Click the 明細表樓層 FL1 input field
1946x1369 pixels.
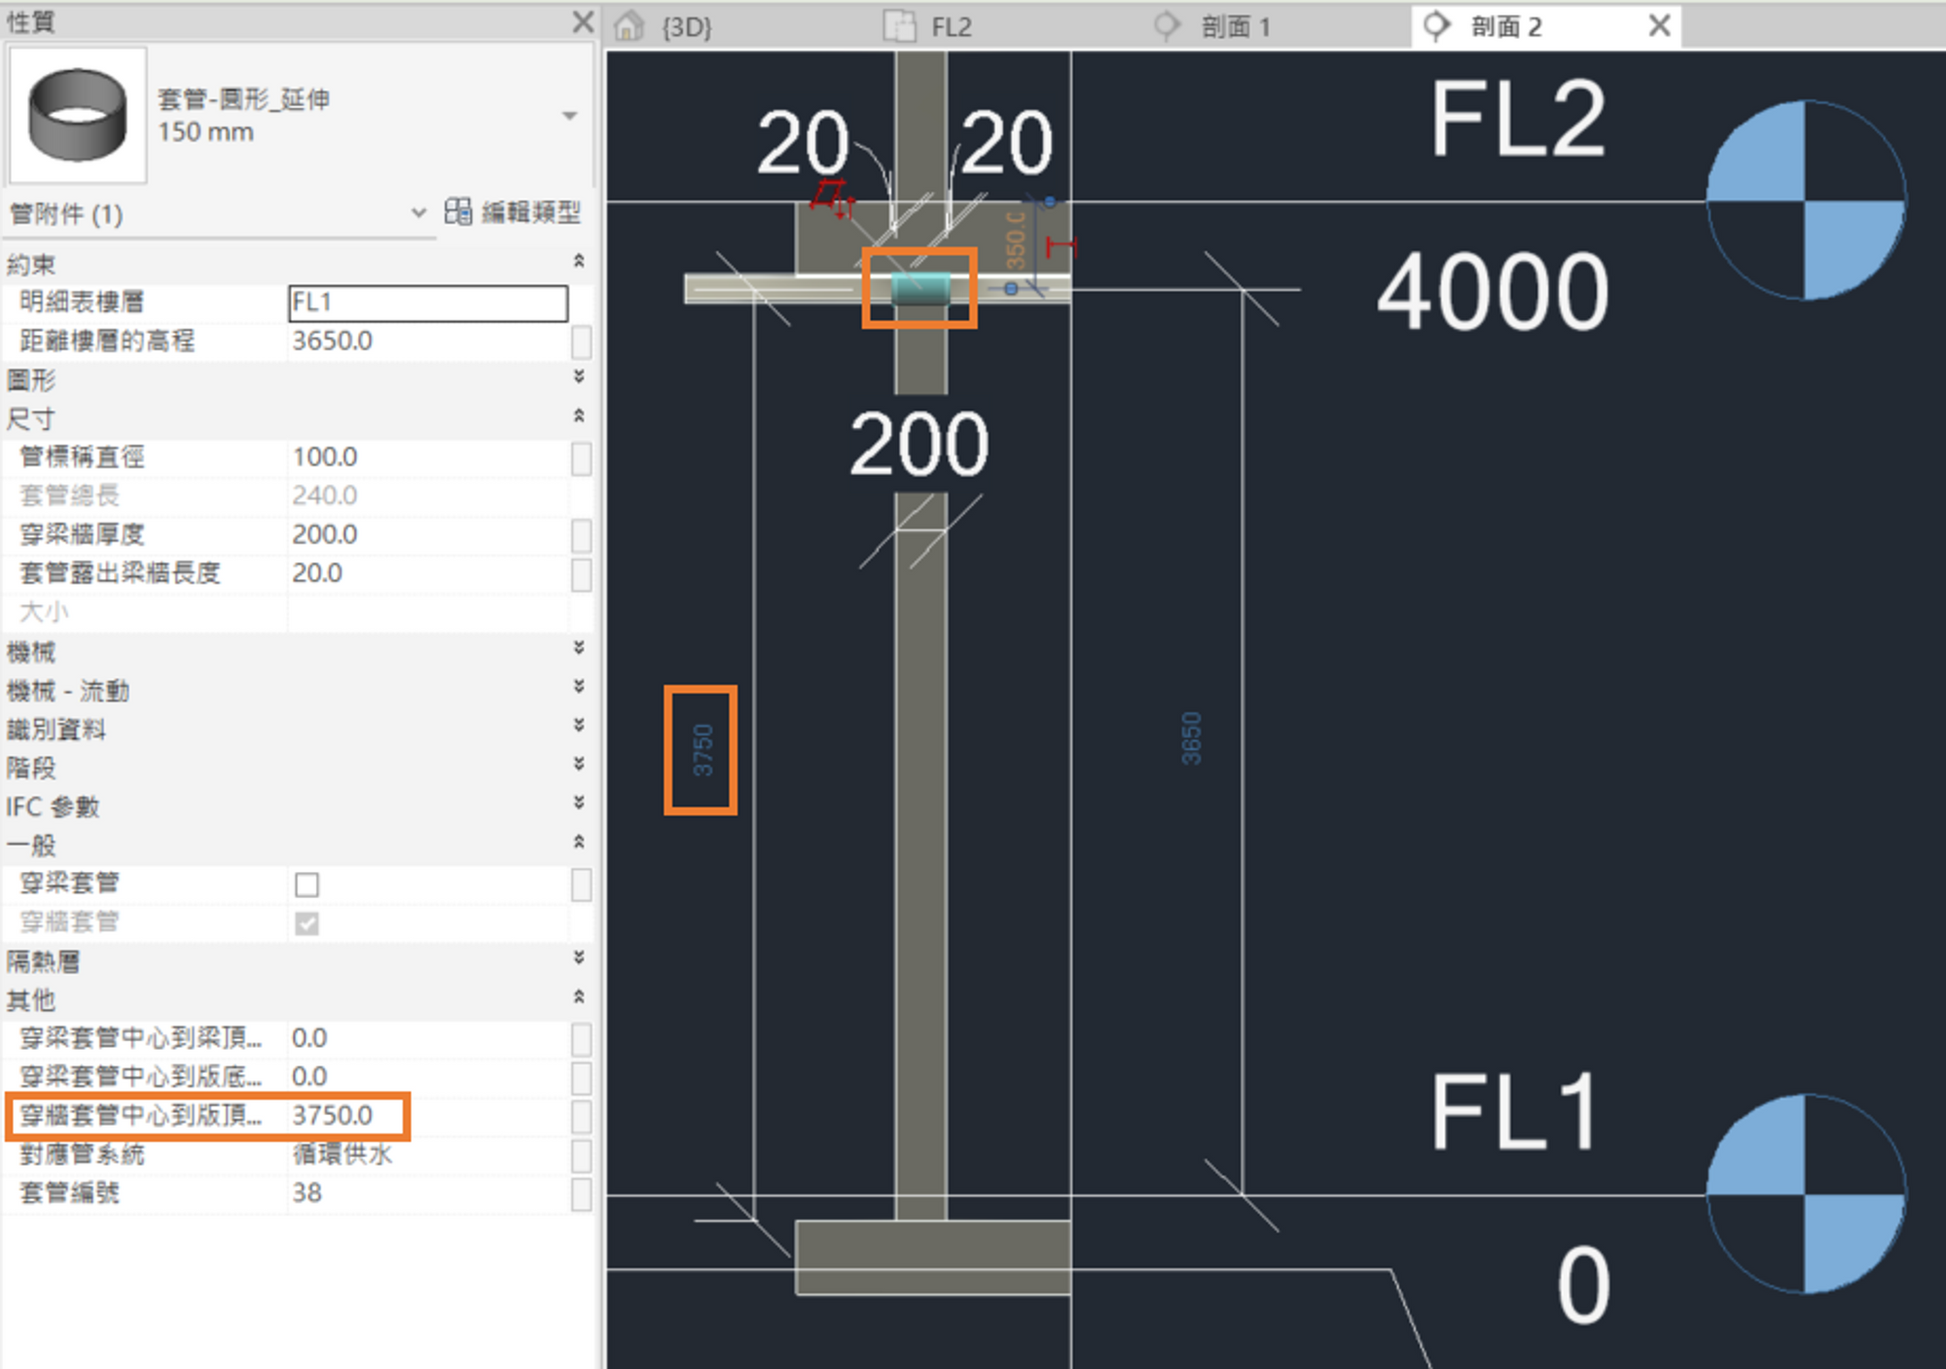pyautogui.click(x=428, y=303)
